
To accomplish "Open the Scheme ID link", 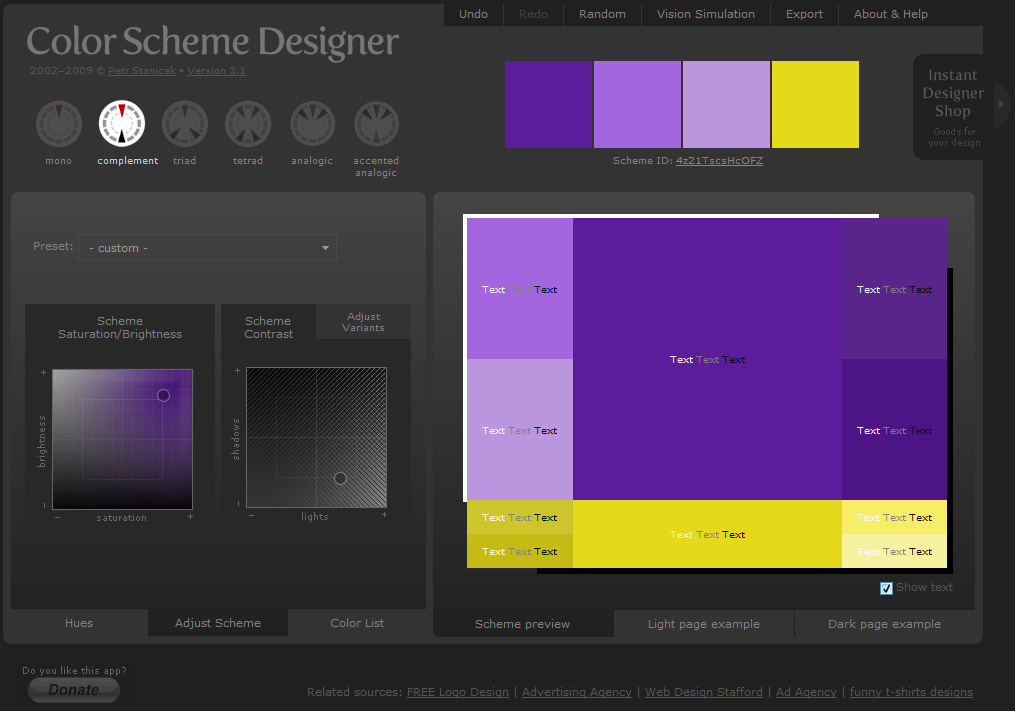I will pyautogui.click(x=719, y=161).
